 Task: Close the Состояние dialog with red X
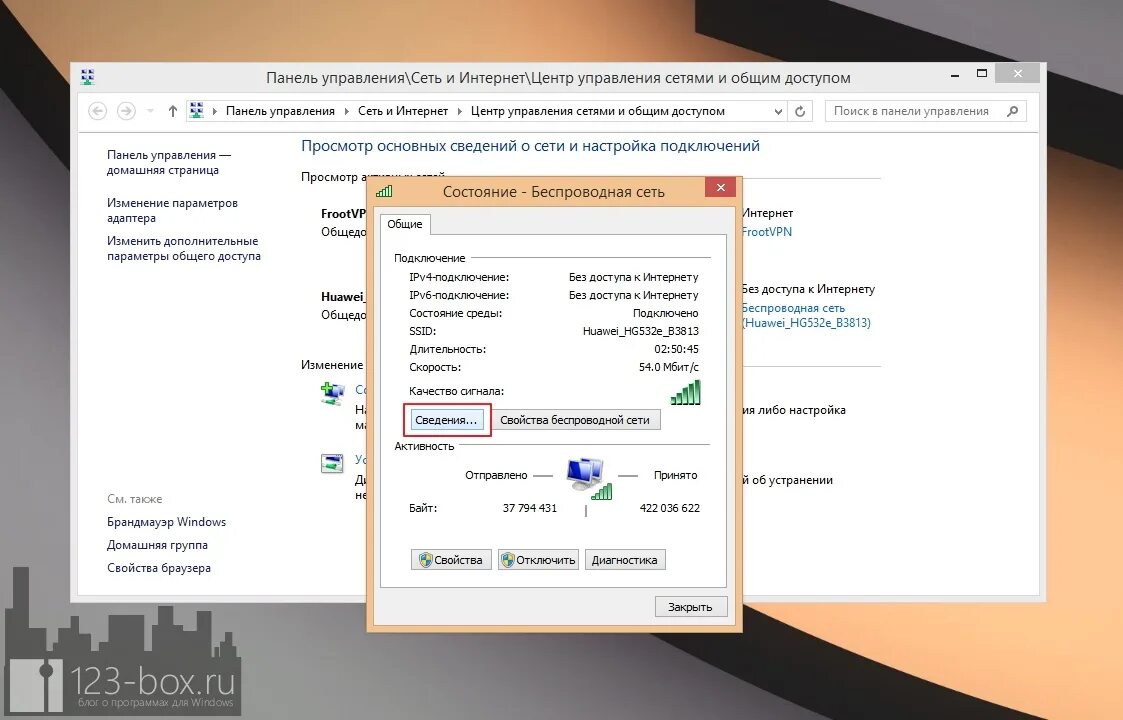720,188
